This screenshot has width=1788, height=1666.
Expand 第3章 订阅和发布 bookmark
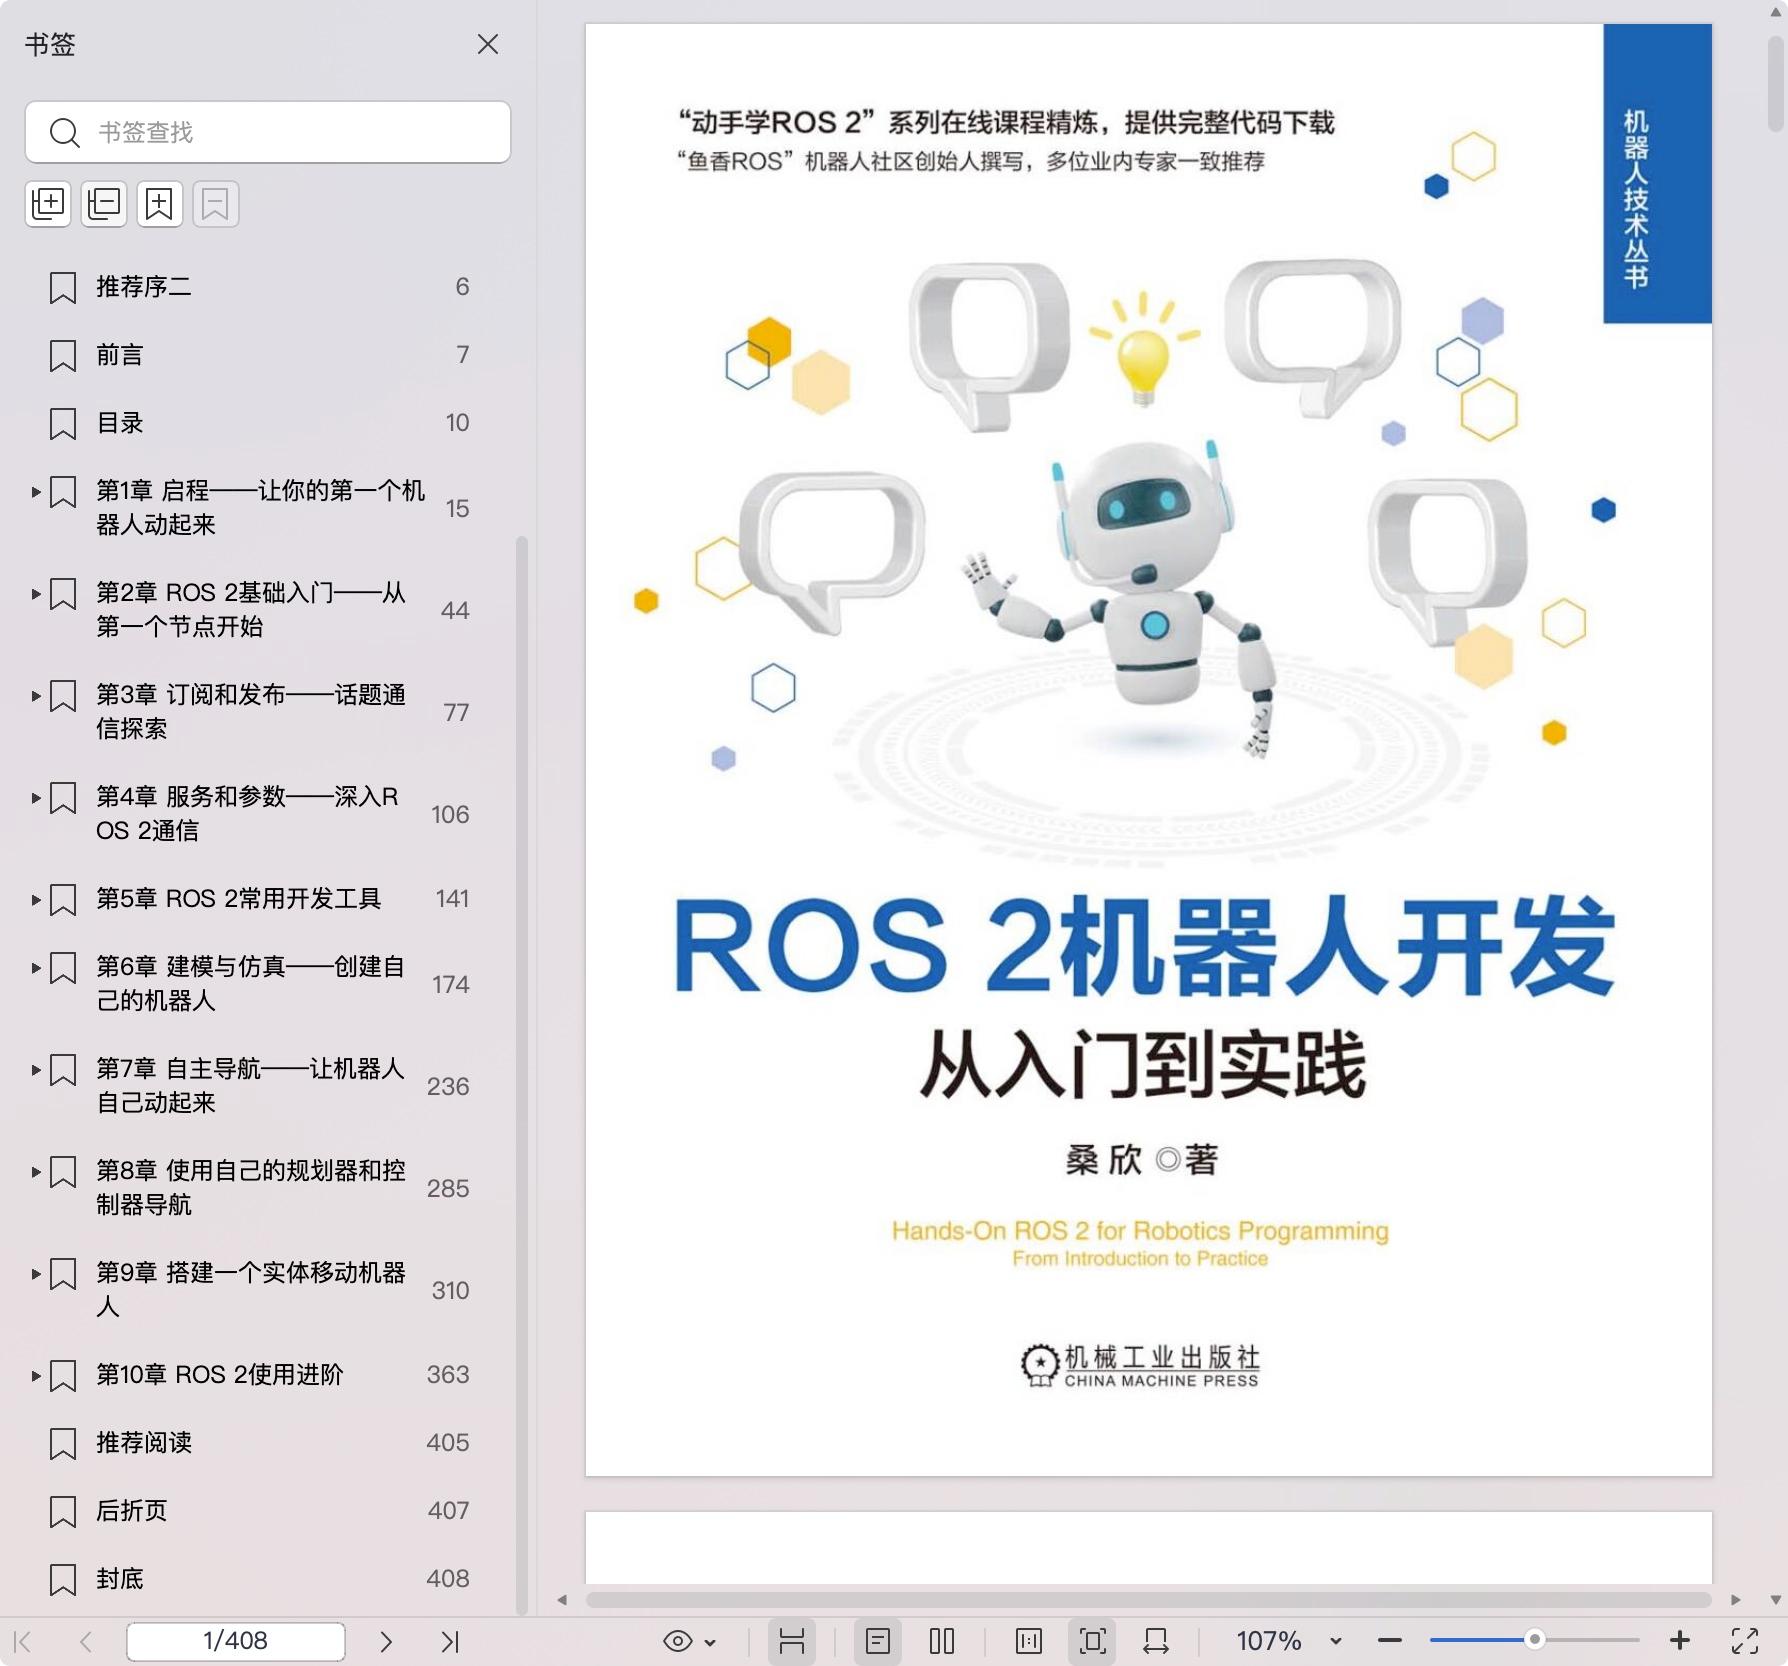36,696
